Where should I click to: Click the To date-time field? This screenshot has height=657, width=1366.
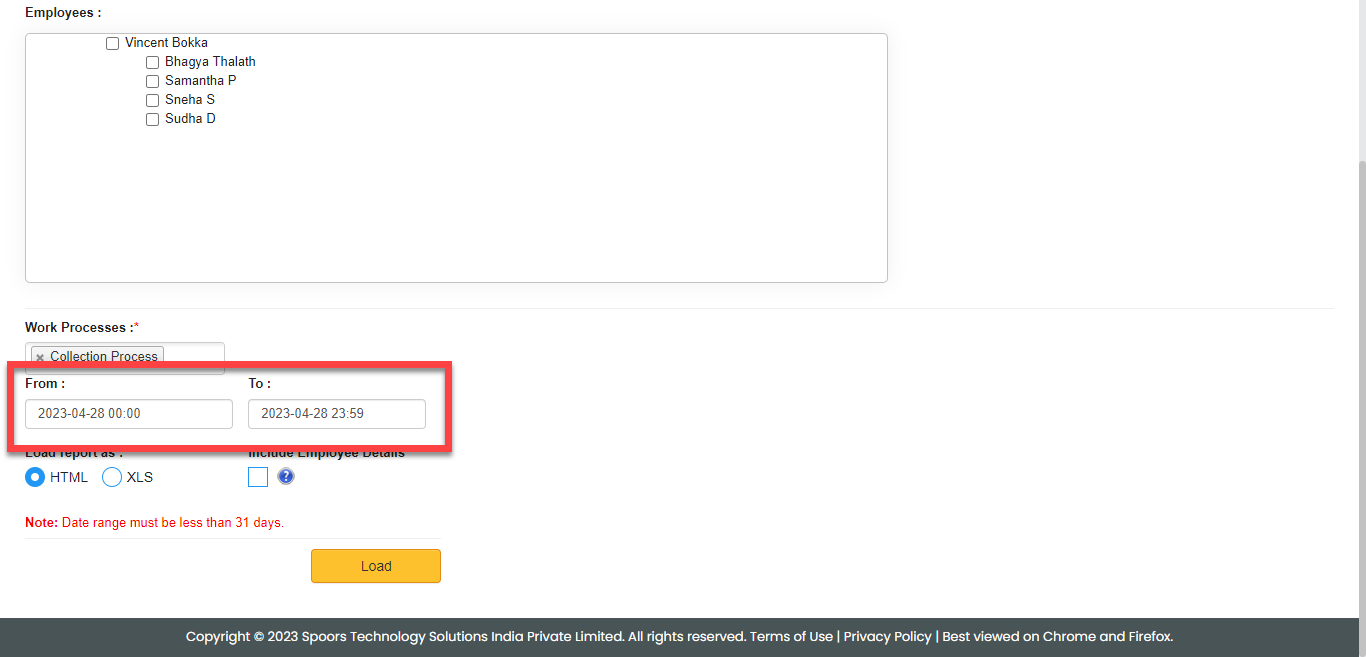coord(337,414)
